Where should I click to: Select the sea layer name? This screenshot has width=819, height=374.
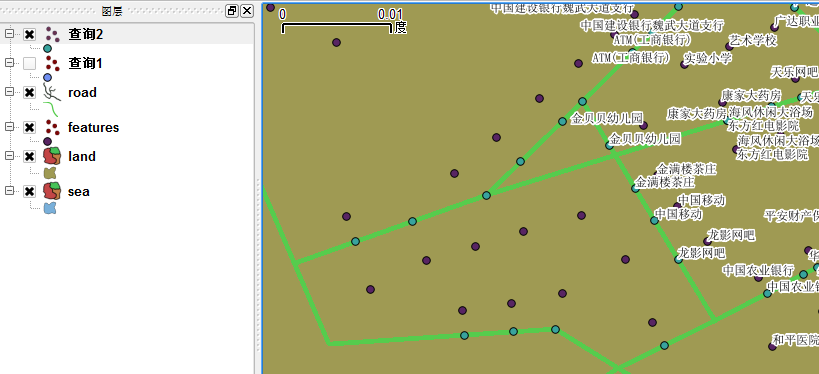pyautogui.click(x=79, y=191)
